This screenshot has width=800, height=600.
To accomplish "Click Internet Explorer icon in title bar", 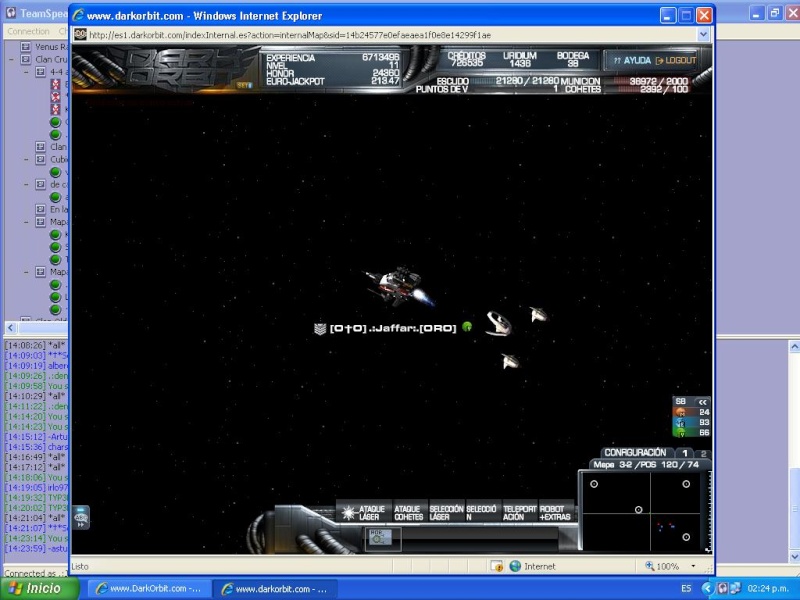I will click(x=78, y=15).
